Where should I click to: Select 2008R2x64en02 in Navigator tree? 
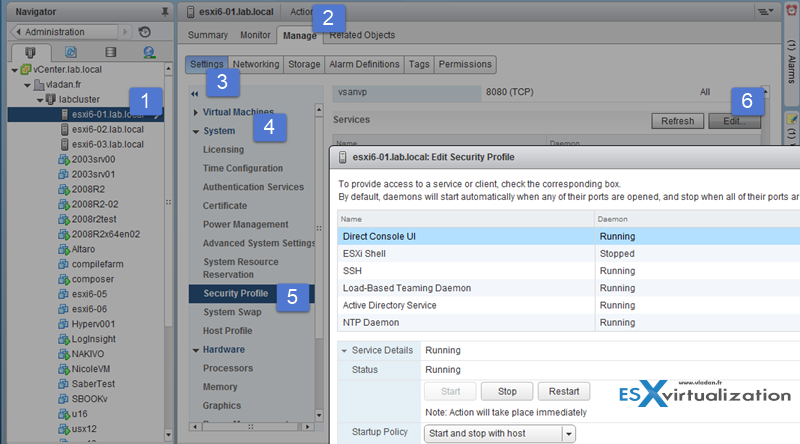pos(106,234)
